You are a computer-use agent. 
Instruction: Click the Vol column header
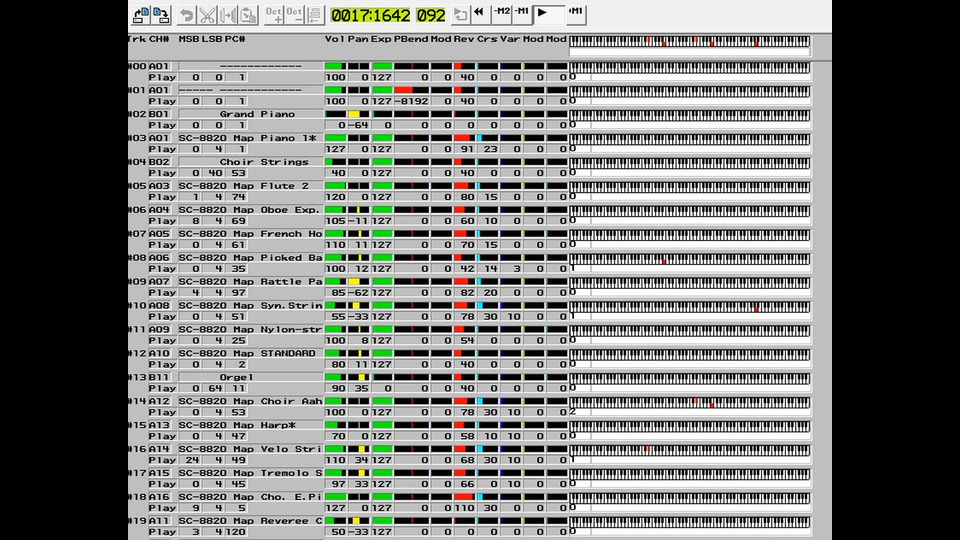pos(334,39)
